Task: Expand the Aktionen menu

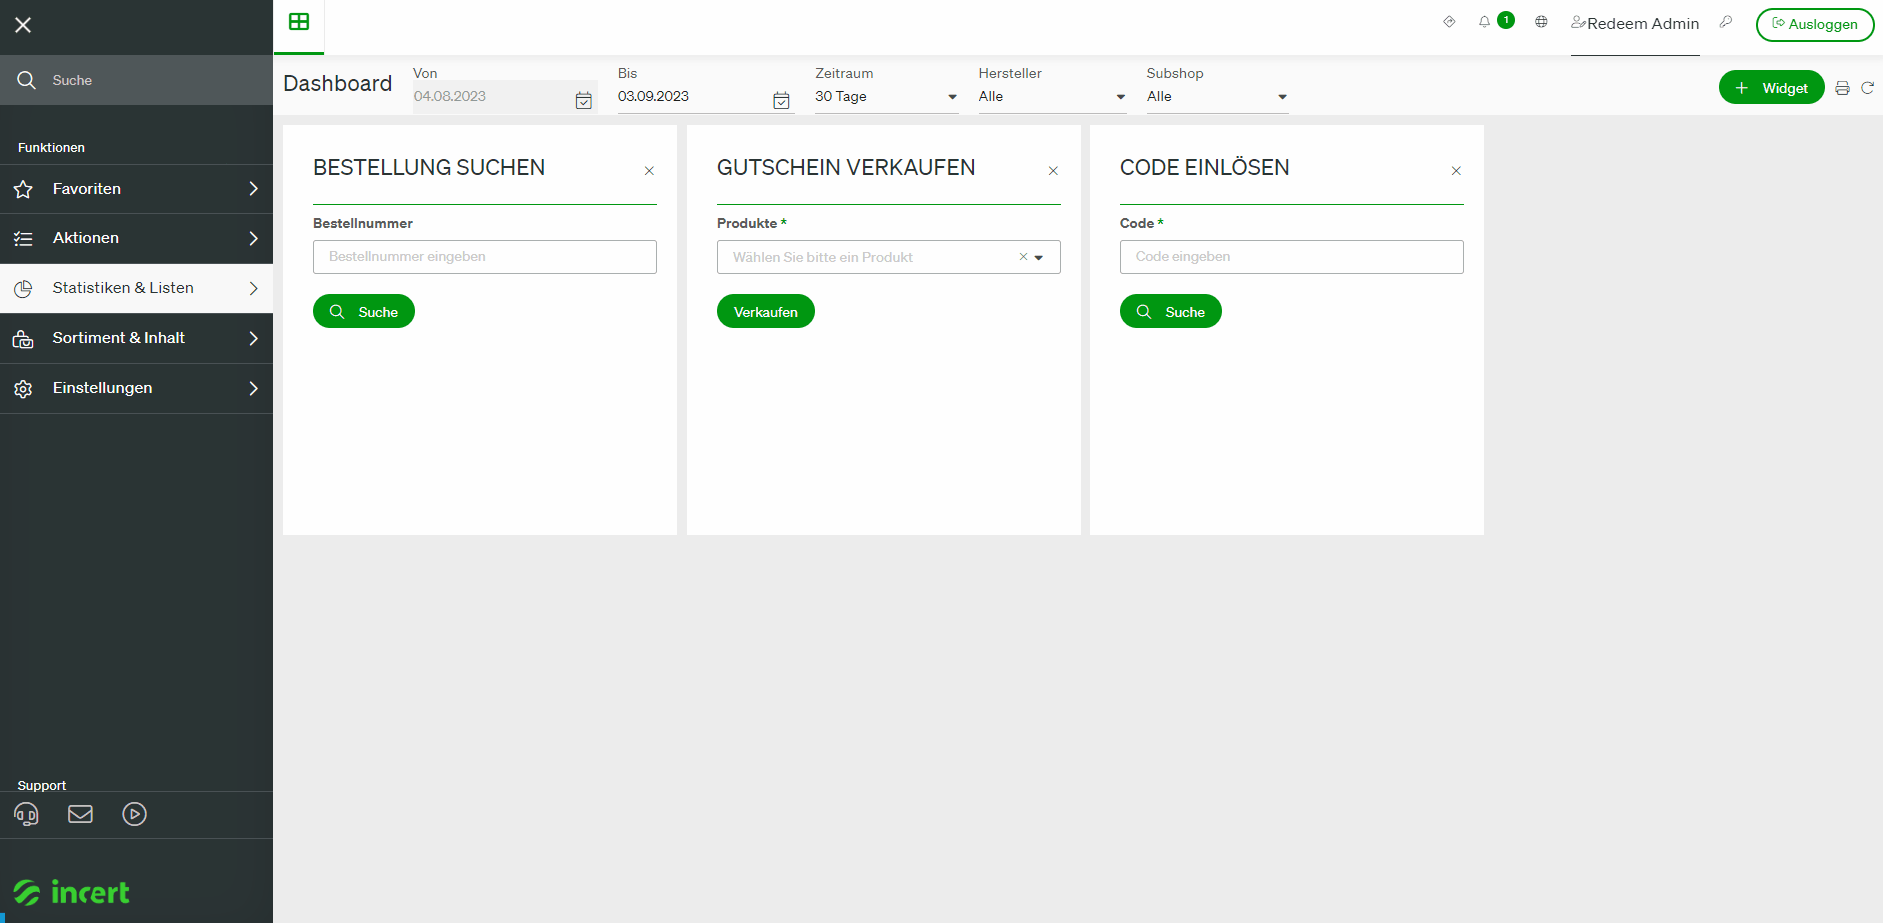Action: [x=136, y=238]
